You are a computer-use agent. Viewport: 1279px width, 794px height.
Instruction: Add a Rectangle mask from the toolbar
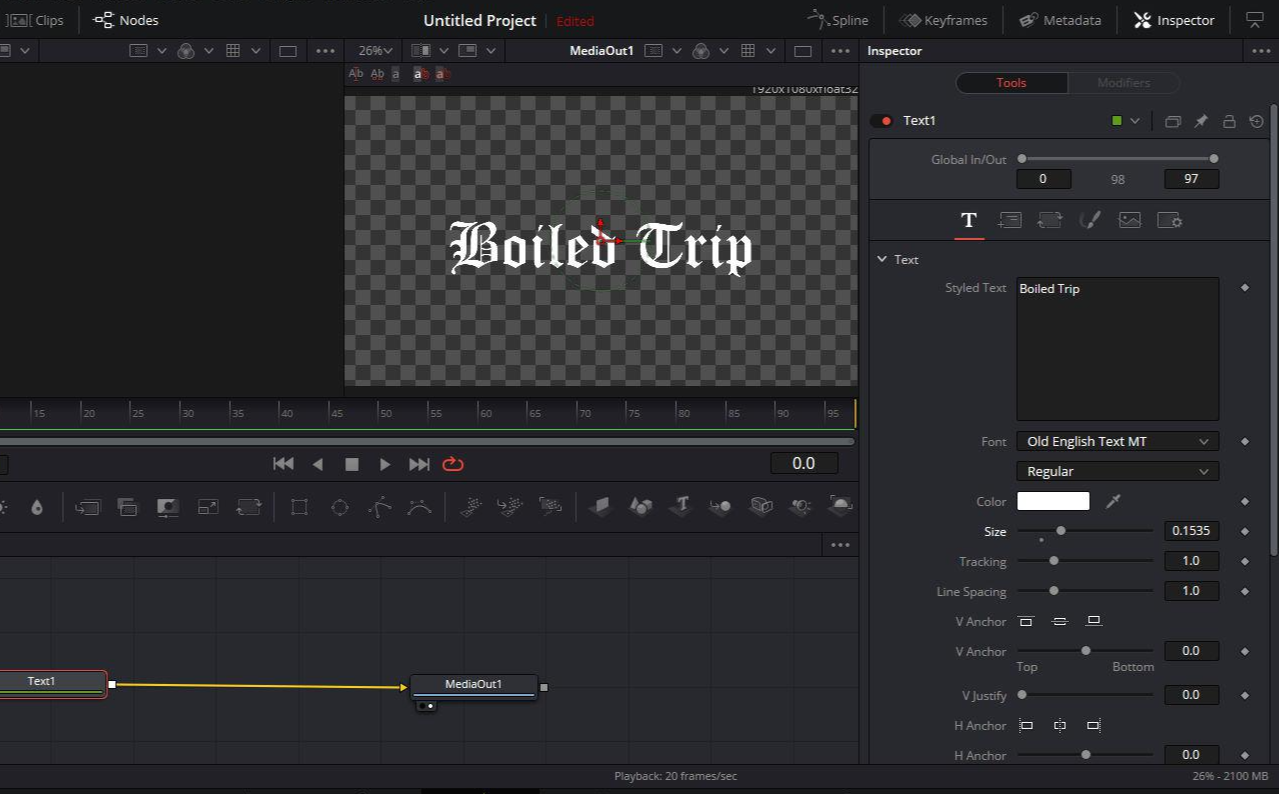tap(299, 507)
